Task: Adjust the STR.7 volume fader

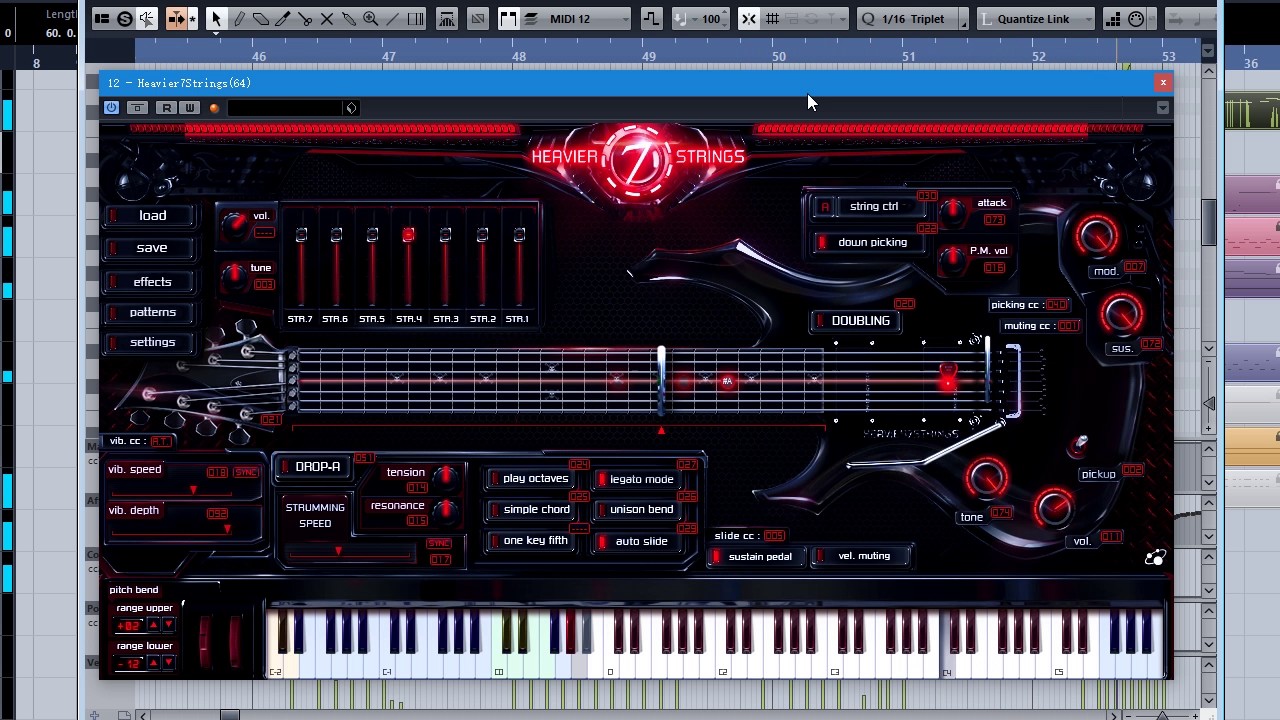Action: point(301,235)
